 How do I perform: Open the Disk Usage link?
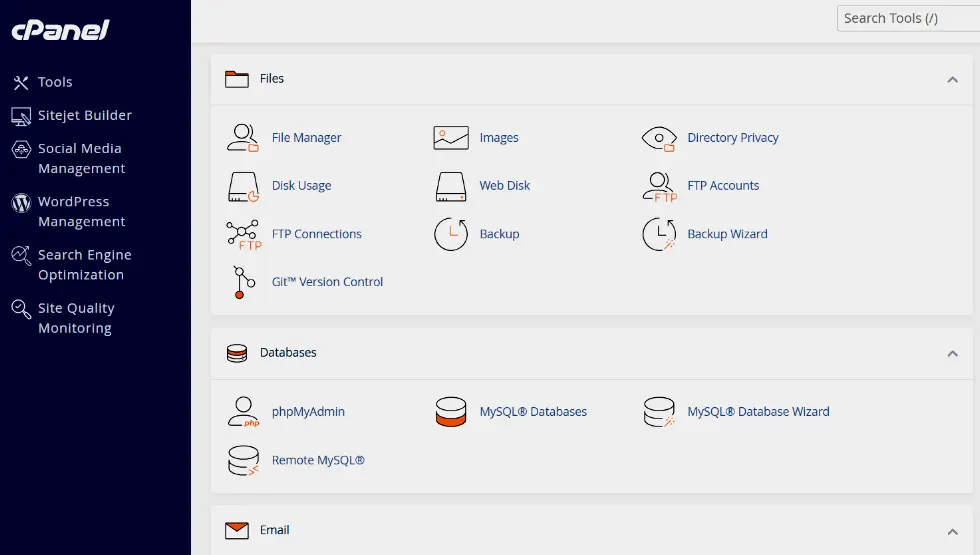pos(301,186)
